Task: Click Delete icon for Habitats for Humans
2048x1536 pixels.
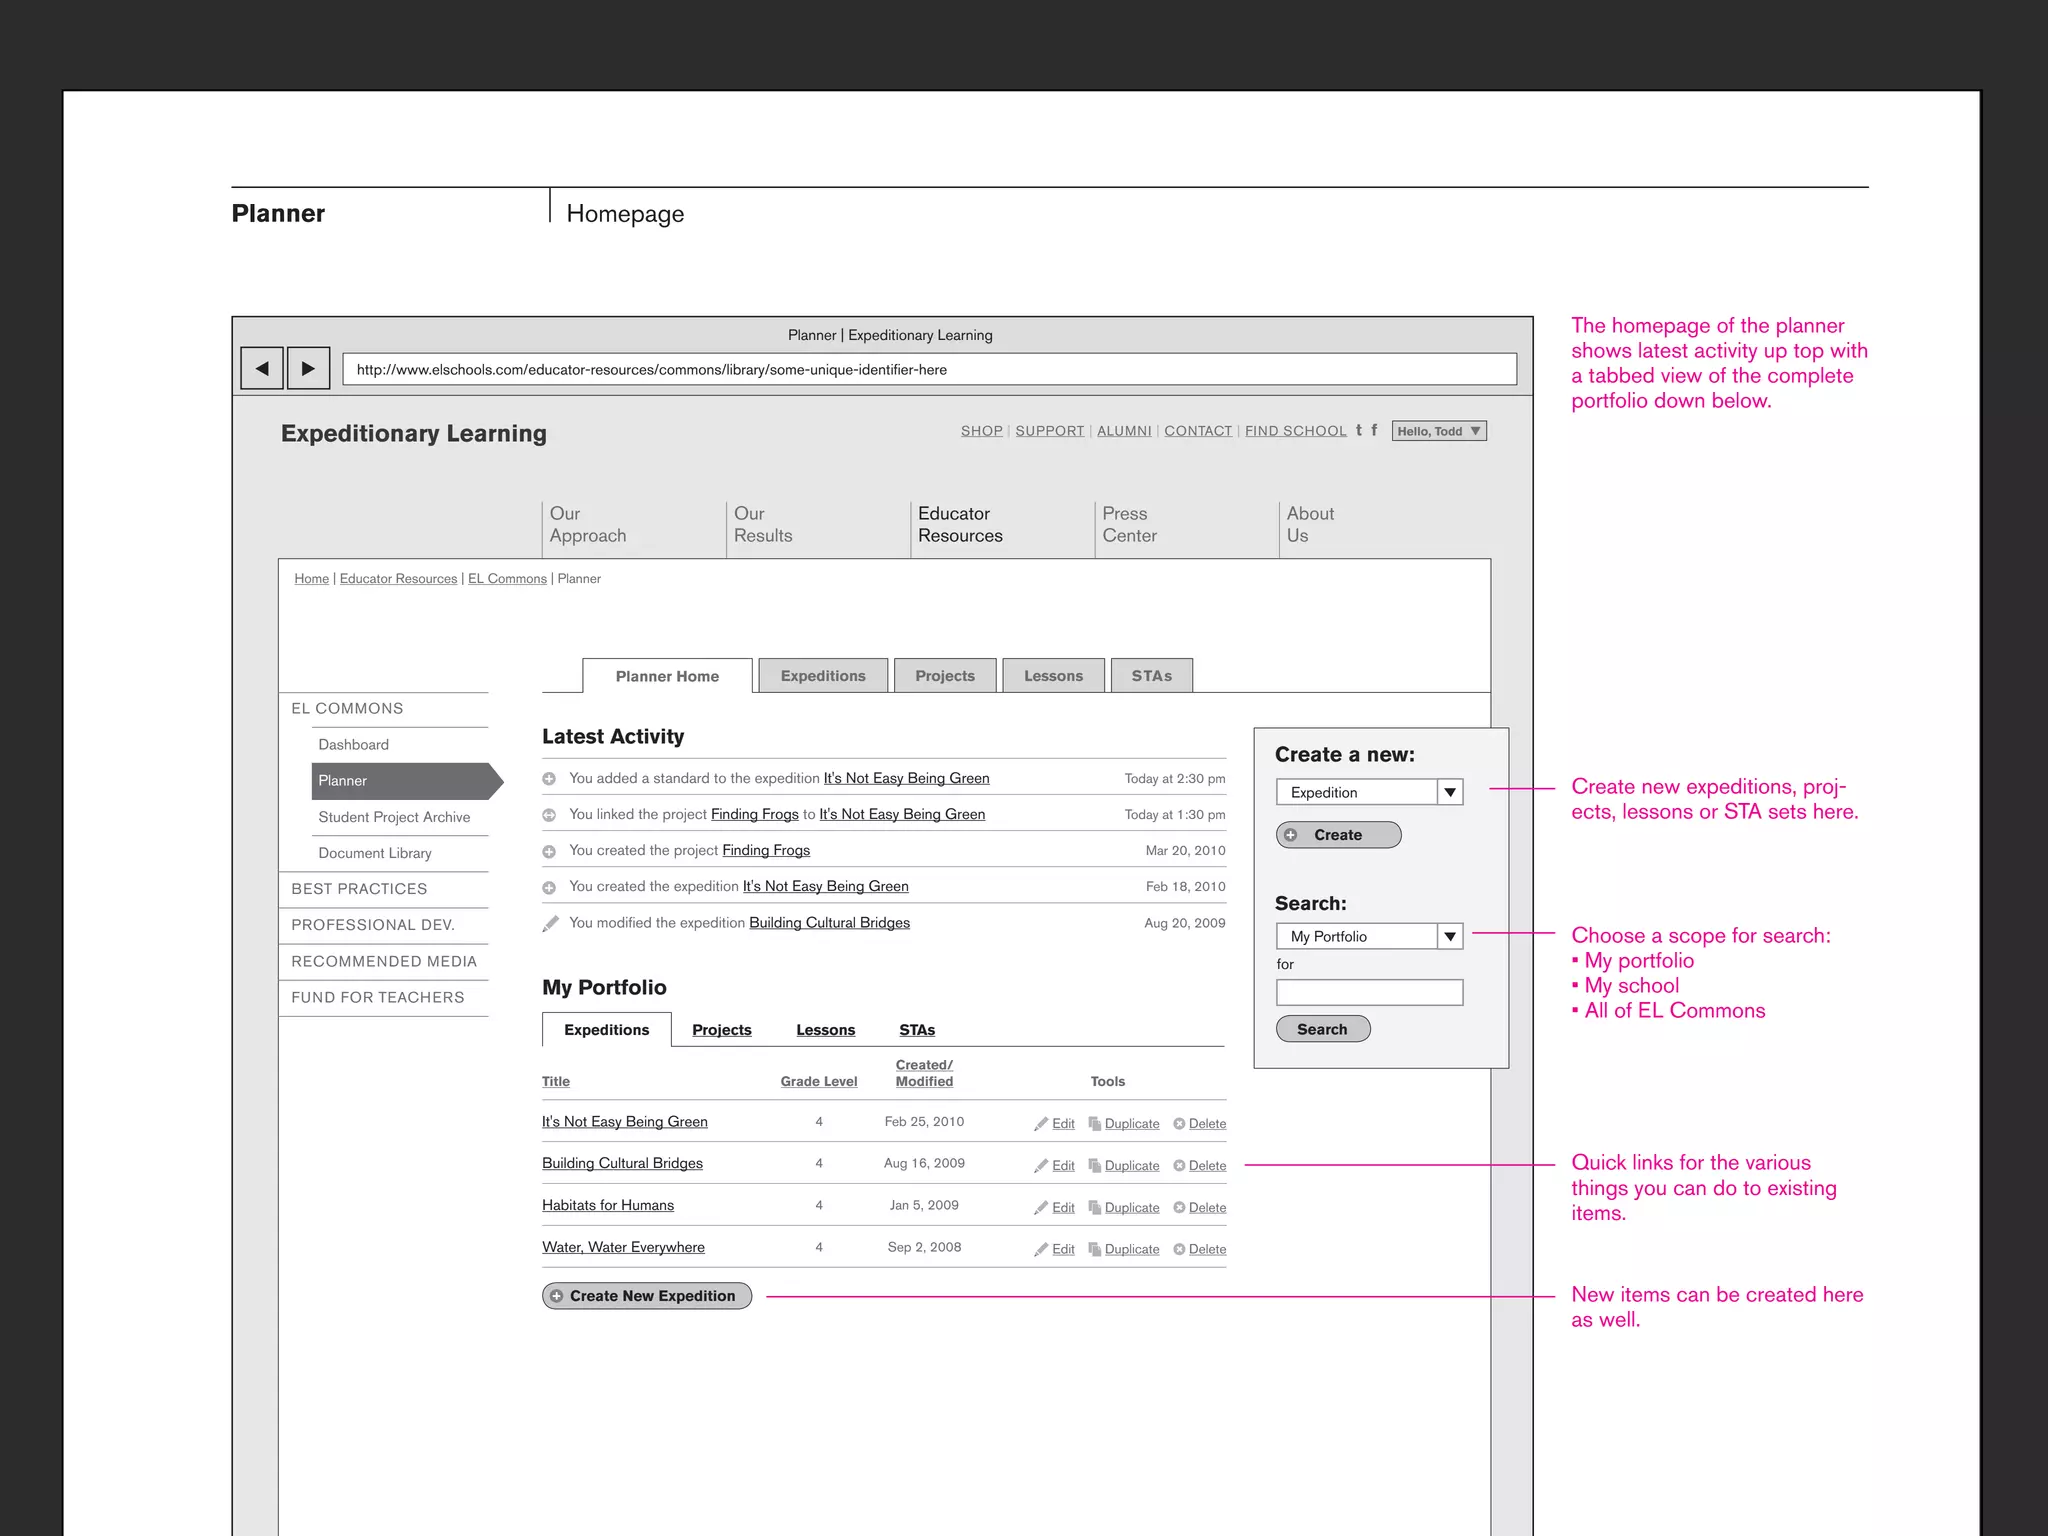Action: (x=1179, y=1208)
